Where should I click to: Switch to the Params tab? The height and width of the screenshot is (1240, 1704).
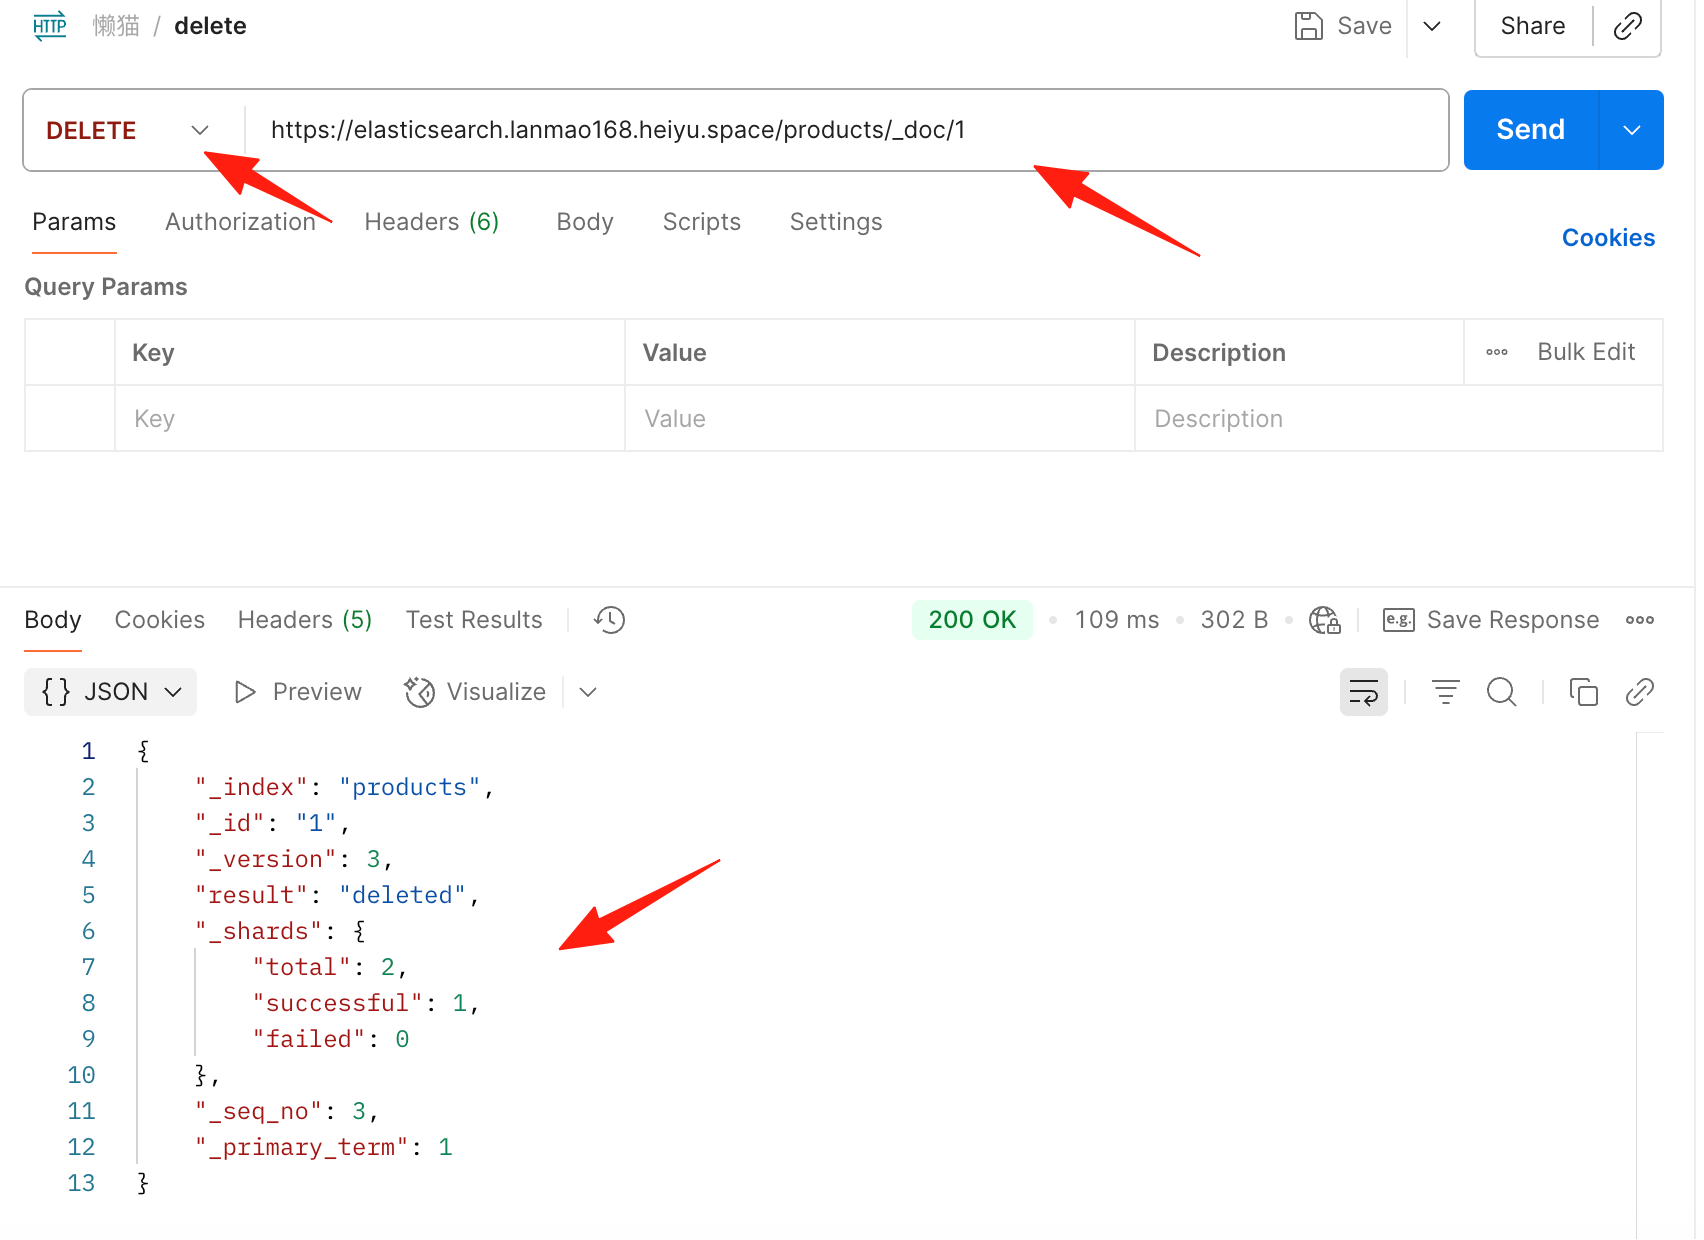click(x=74, y=222)
